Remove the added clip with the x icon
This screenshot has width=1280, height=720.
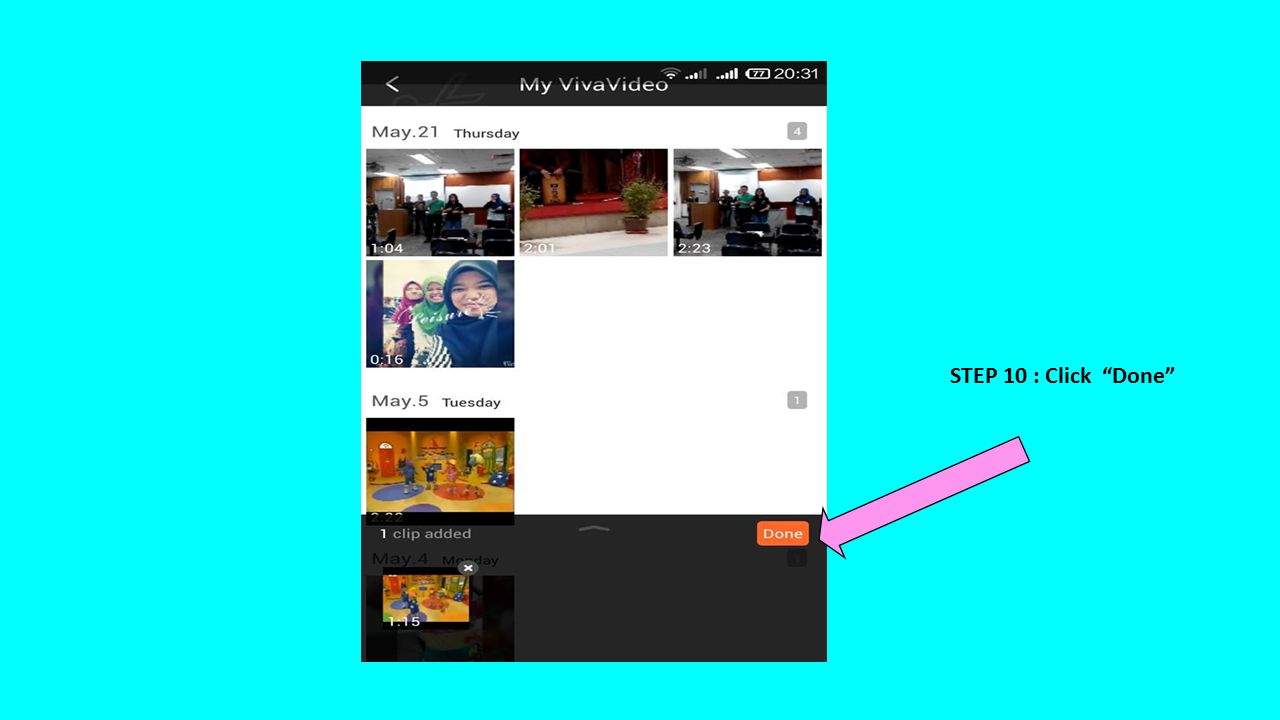(467, 568)
